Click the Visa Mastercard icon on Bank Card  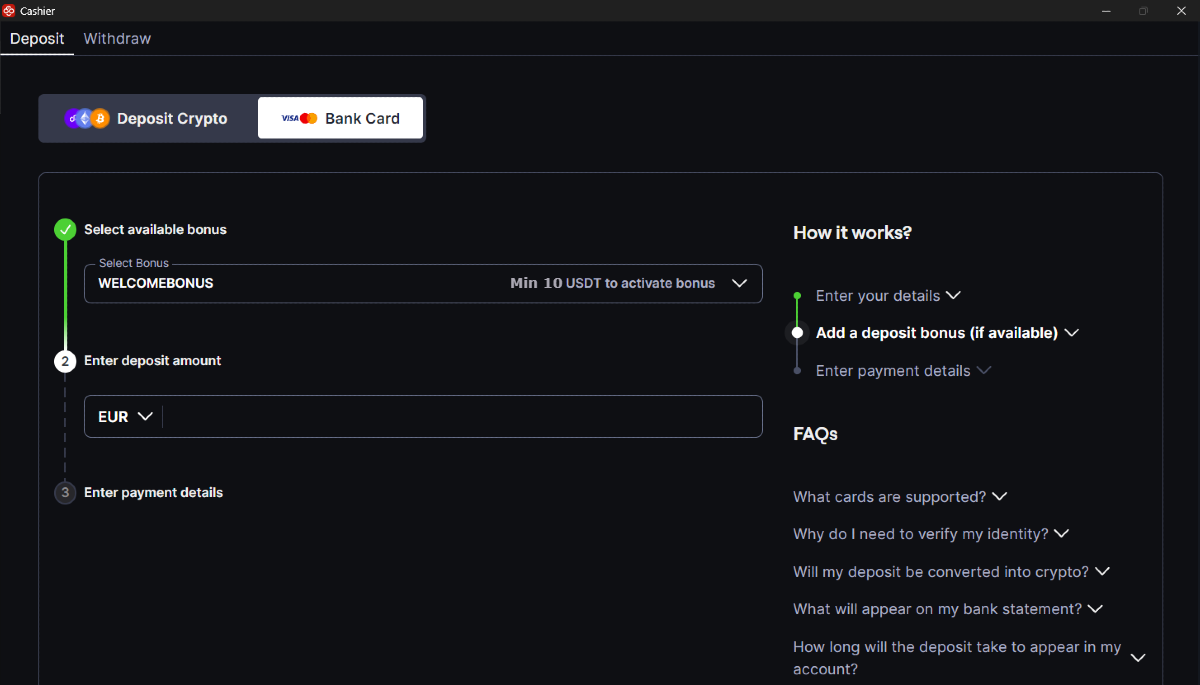point(299,118)
